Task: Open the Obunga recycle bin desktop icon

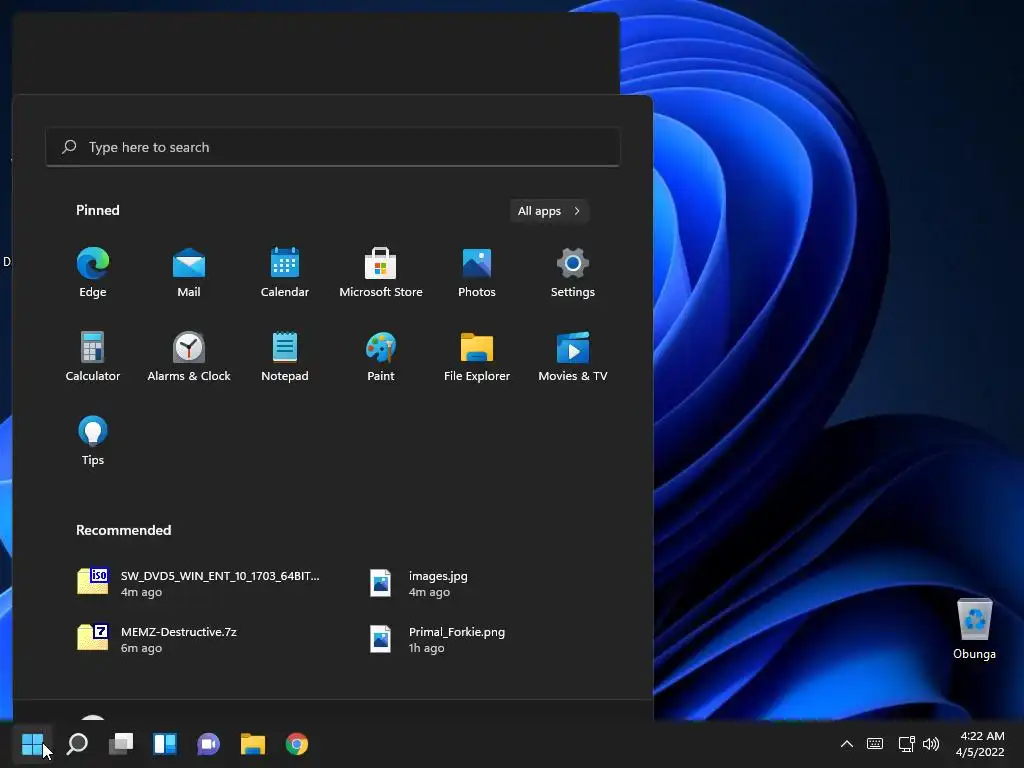Action: coord(974,628)
